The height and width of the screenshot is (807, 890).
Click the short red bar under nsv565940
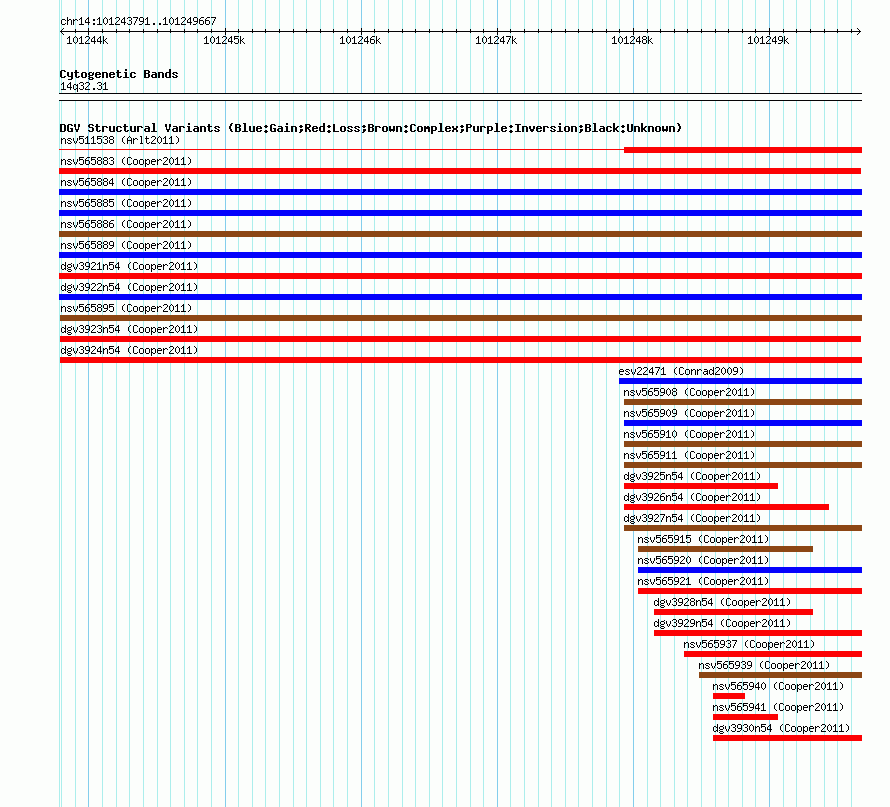click(x=729, y=696)
